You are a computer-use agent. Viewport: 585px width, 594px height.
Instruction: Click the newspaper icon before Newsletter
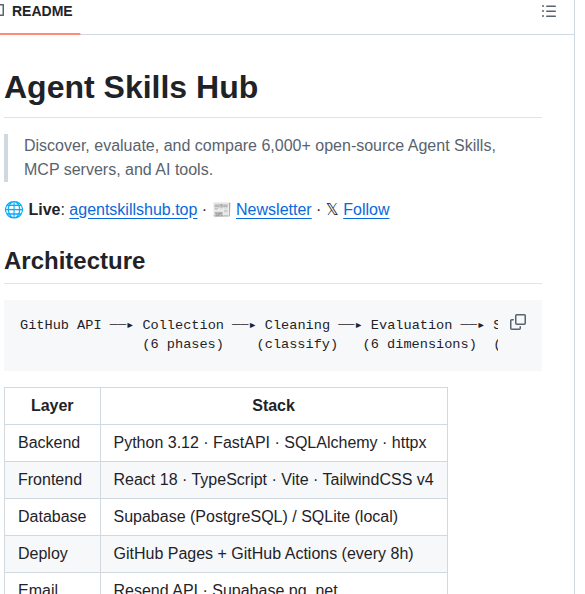(x=222, y=210)
